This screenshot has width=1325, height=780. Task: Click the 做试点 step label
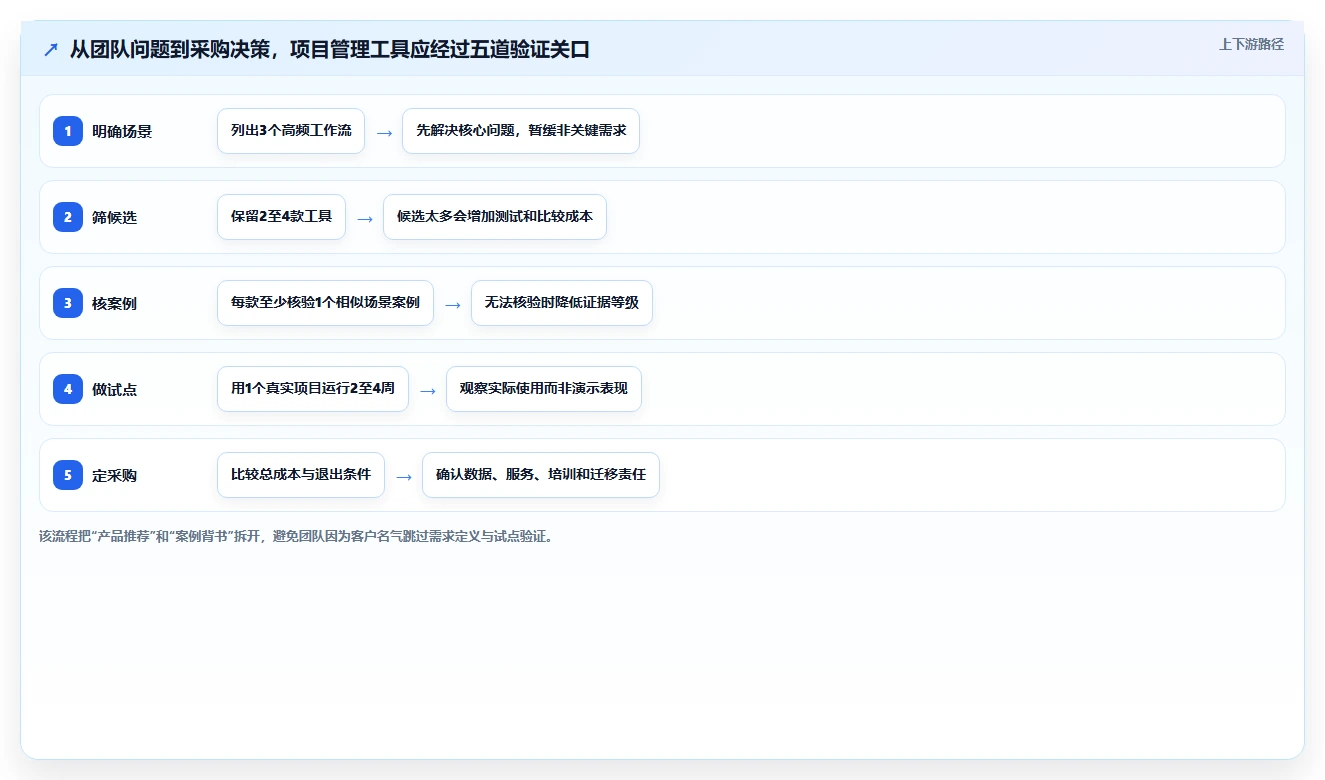click(114, 389)
